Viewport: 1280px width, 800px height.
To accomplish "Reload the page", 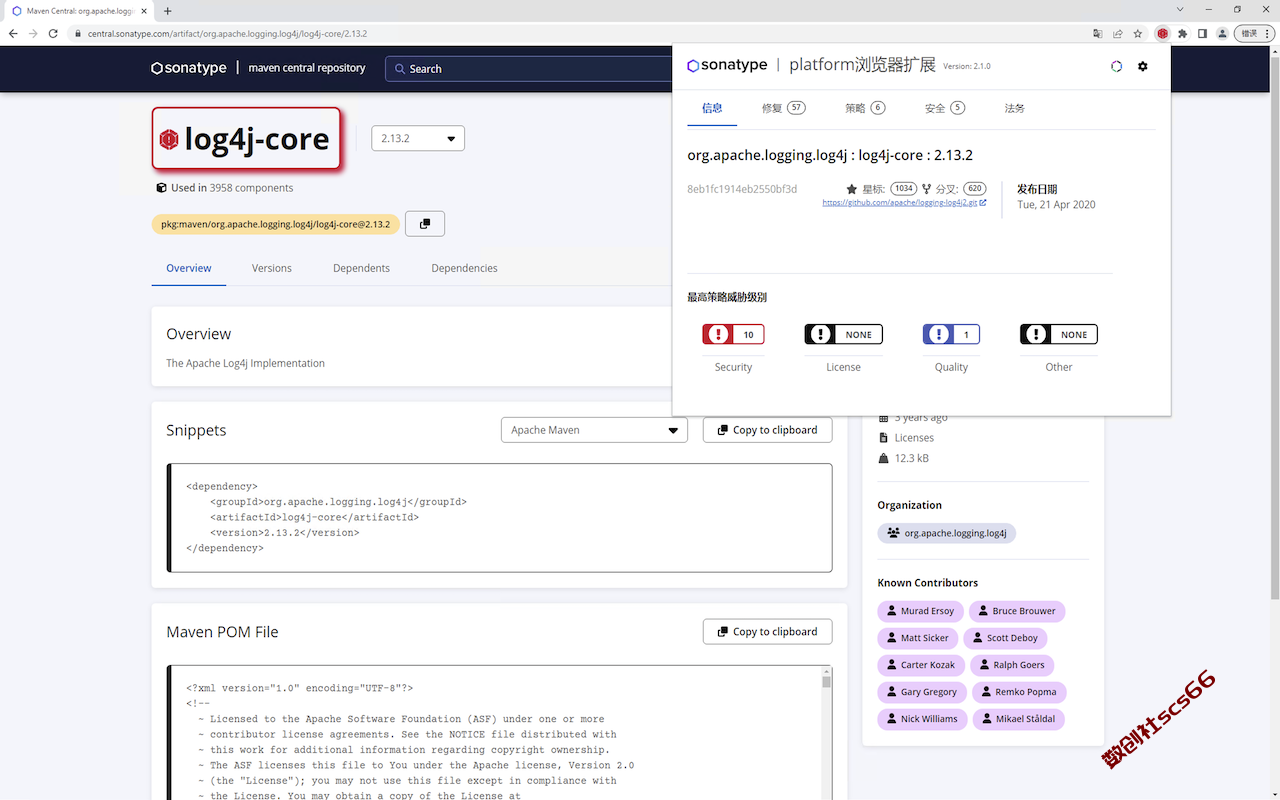I will click(x=52, y=33).
